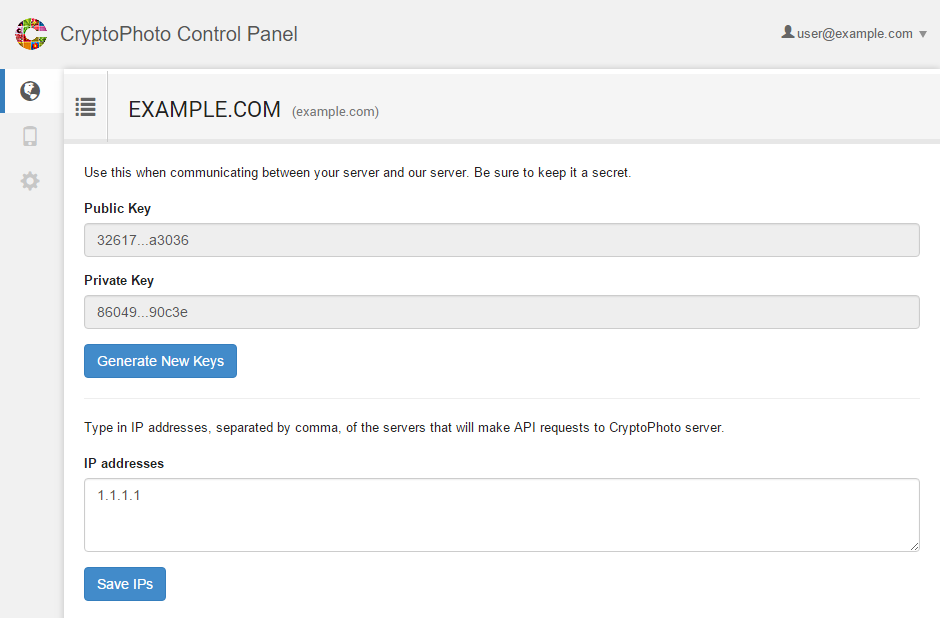Click the EXAMPLE.COM site heading
The width and height of the screenshot is (940, 618).
click(x=204, y=110)
